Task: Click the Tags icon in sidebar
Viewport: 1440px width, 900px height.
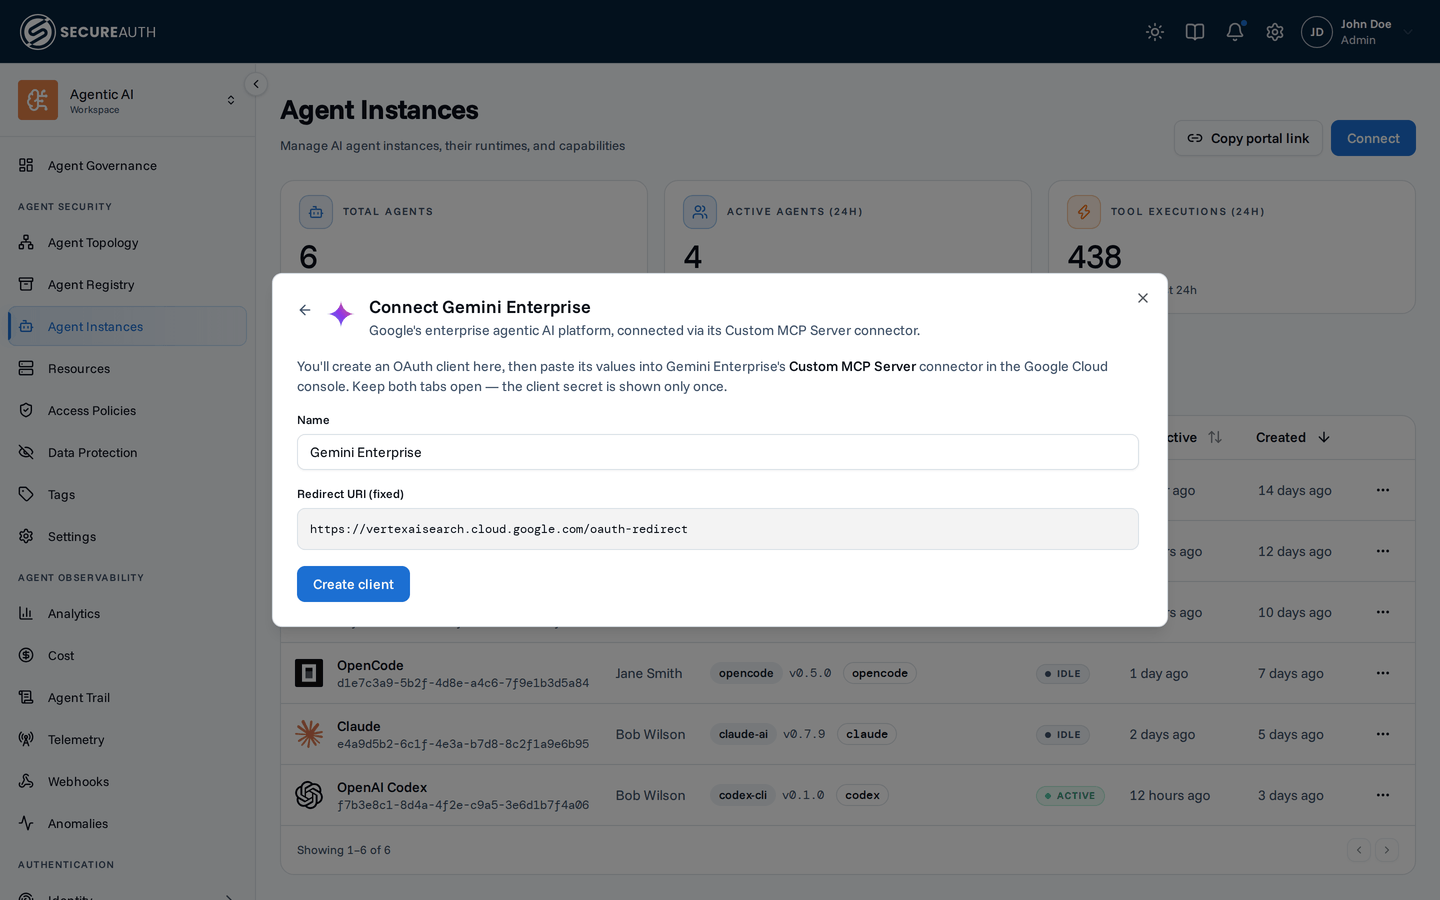Action: pyautogui.click(x=26, y=494)
